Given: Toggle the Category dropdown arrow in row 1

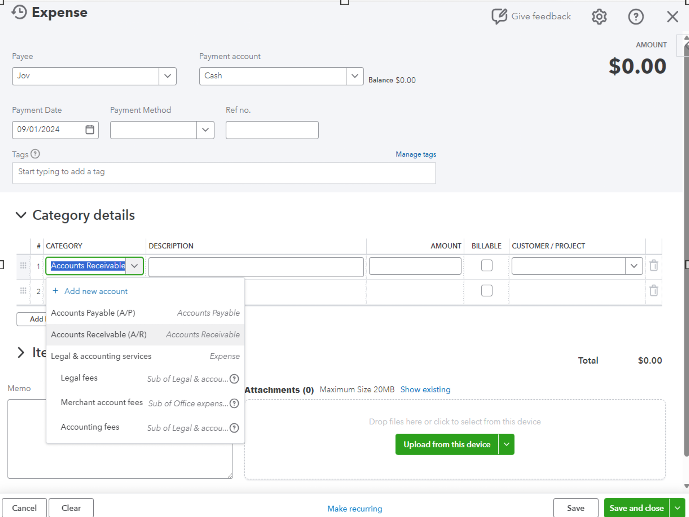Looking at the screenshot, I should click(x=134, y=266).
